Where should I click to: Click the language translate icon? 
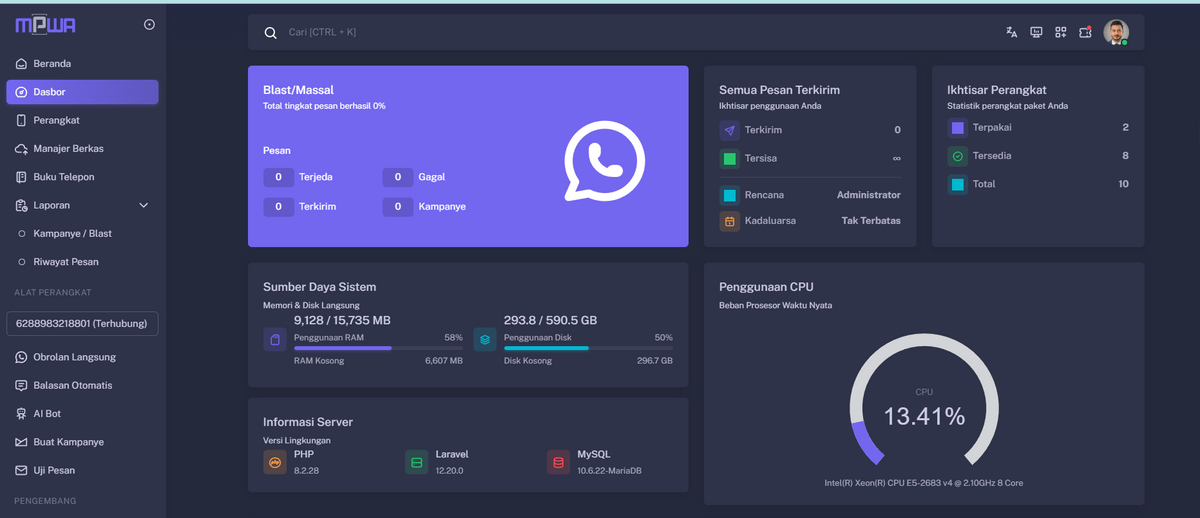[x=1011, y=32]
